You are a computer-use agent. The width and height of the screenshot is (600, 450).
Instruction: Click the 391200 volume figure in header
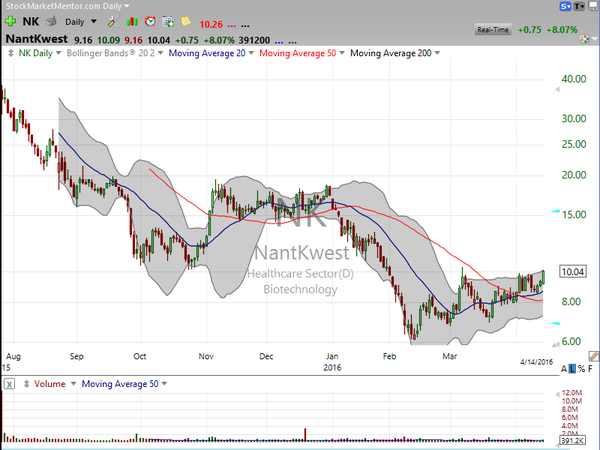point(254,40)
